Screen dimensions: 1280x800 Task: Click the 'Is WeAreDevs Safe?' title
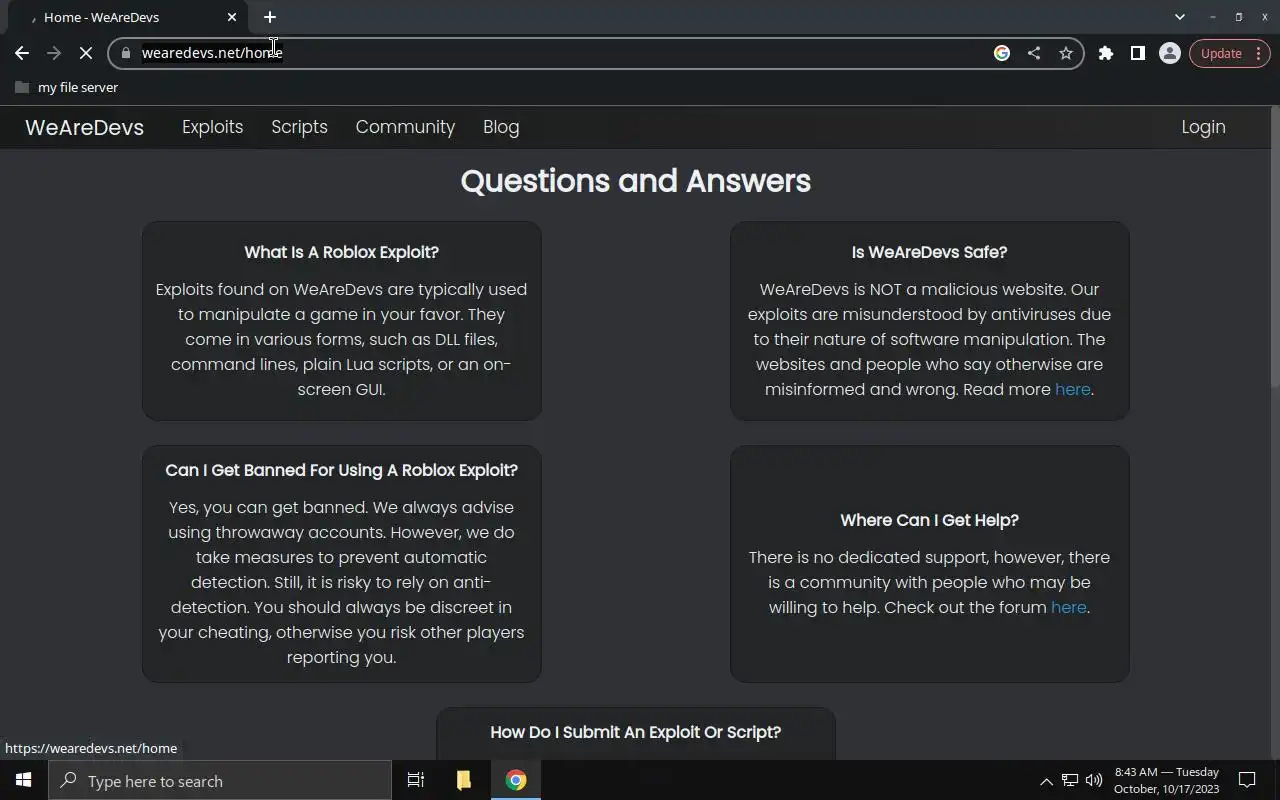(929, 252)
